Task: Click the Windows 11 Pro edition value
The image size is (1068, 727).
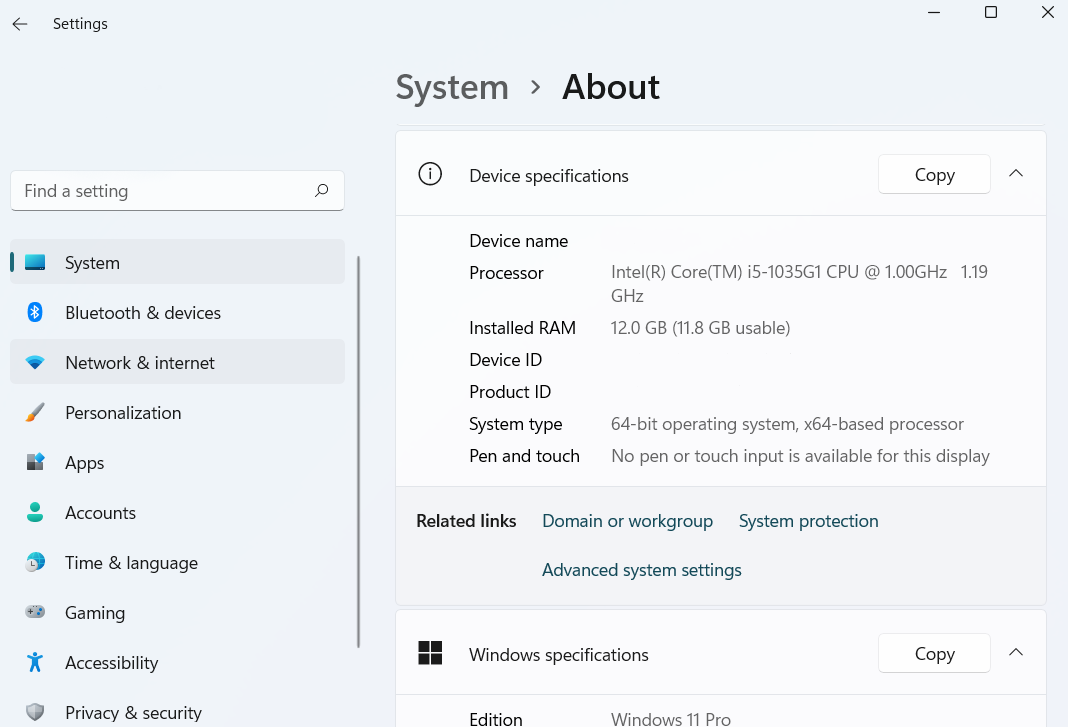Action: pos(671,719)
